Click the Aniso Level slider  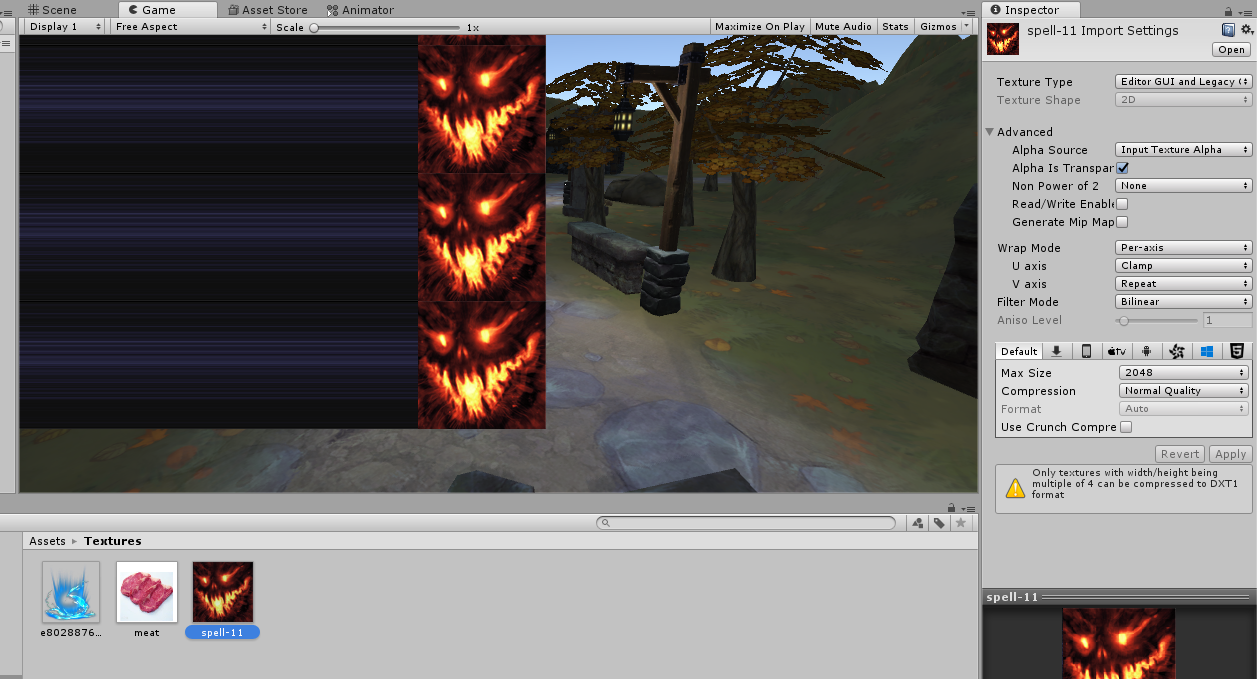[1157, 320]
